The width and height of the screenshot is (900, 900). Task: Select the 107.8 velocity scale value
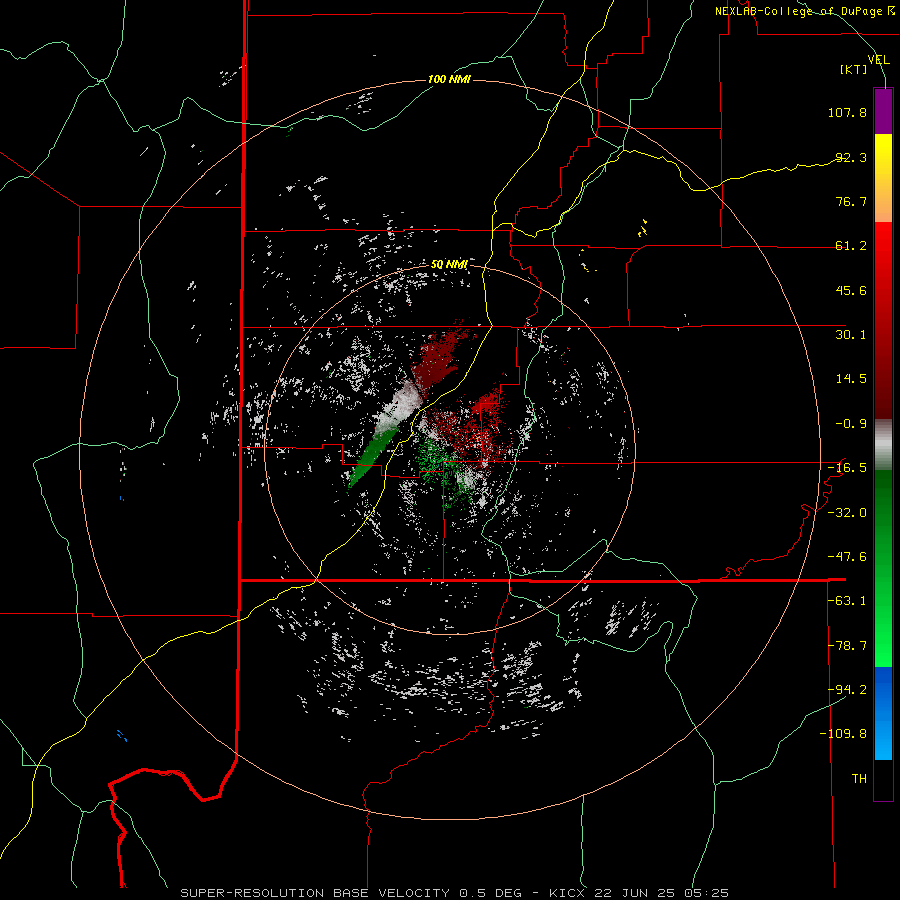pyautogui.click(x=847, y=112)
